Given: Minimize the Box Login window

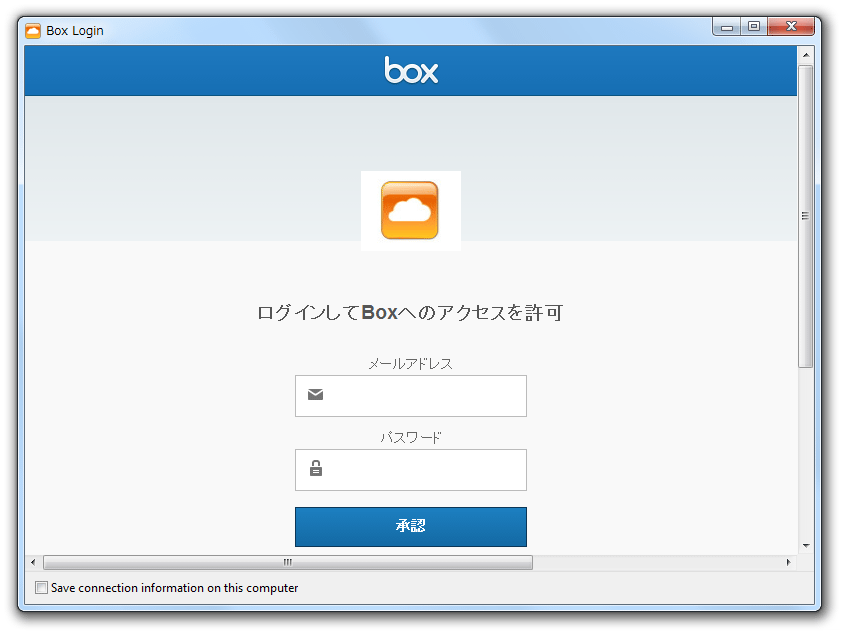Looking at the screenshot, I should coord(727,27).
